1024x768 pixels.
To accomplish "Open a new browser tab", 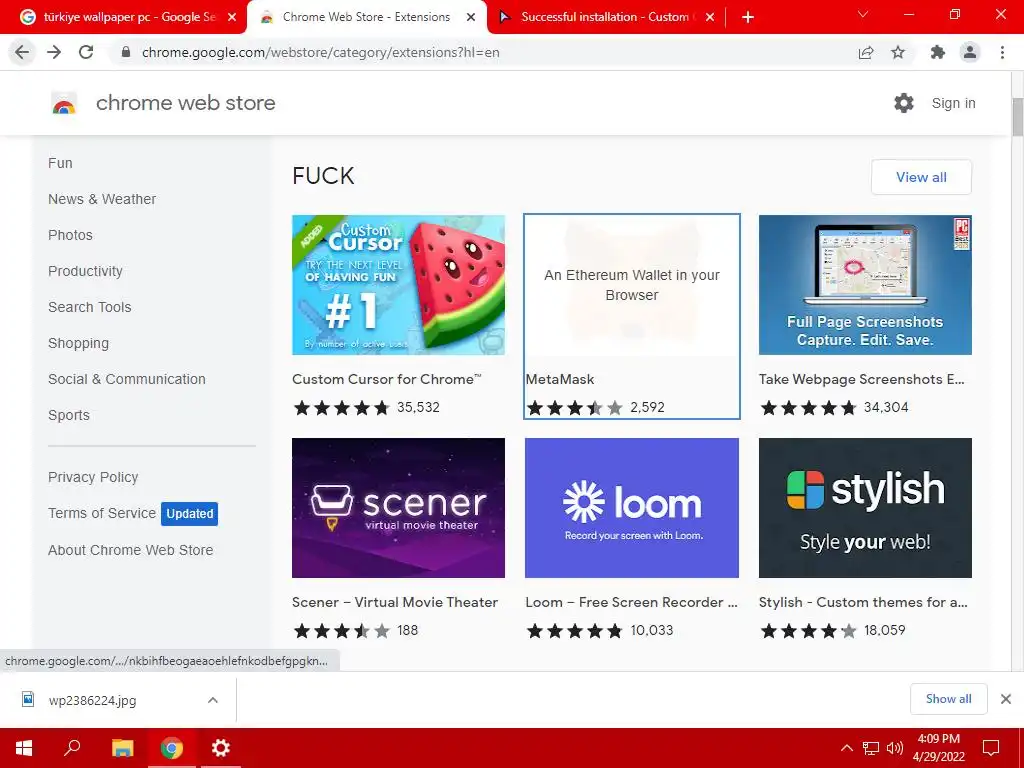I will 748,17.
